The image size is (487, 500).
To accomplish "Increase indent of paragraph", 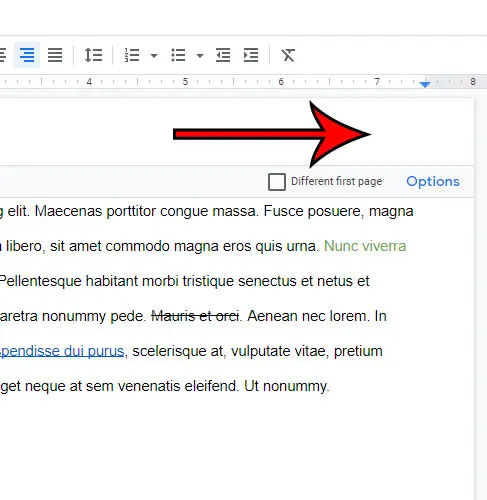I will click(x=251, y=55).
